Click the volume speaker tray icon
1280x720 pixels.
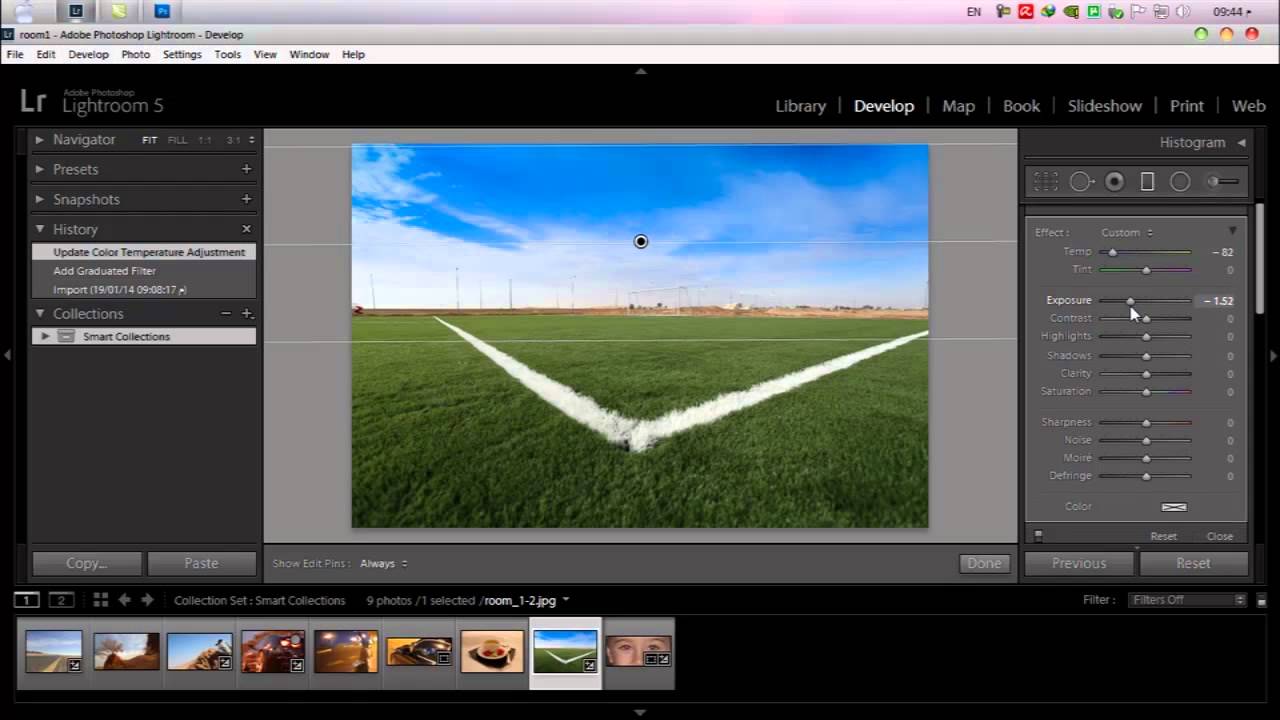1183,12
